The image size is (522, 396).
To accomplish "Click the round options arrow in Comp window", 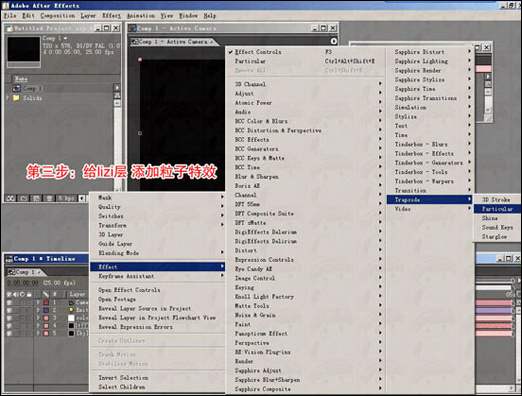I will click(x=334, y=41).
